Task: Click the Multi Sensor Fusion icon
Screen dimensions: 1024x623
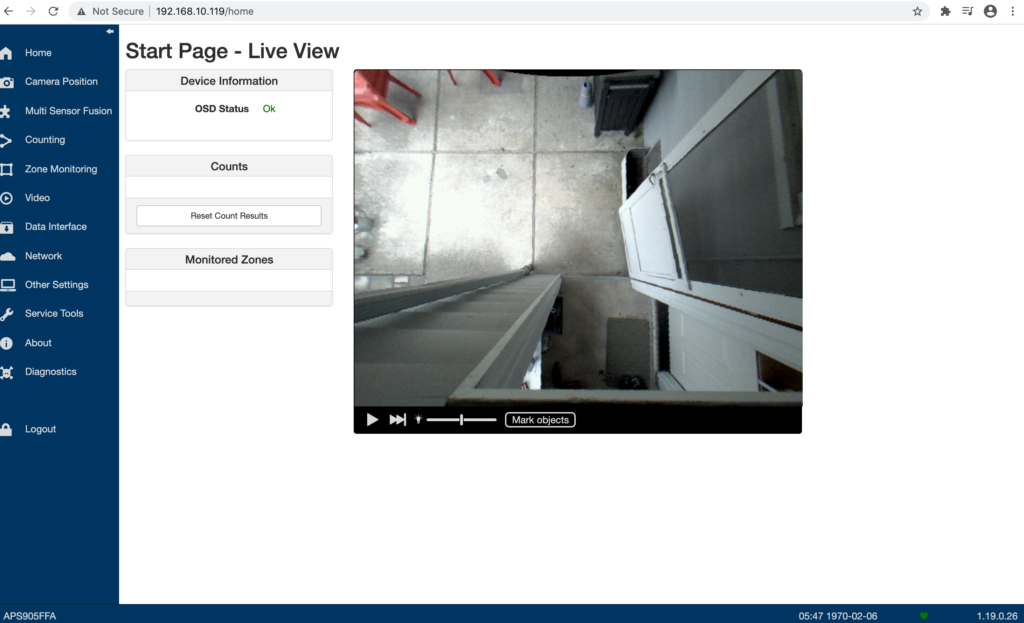Action: point(5,112)
